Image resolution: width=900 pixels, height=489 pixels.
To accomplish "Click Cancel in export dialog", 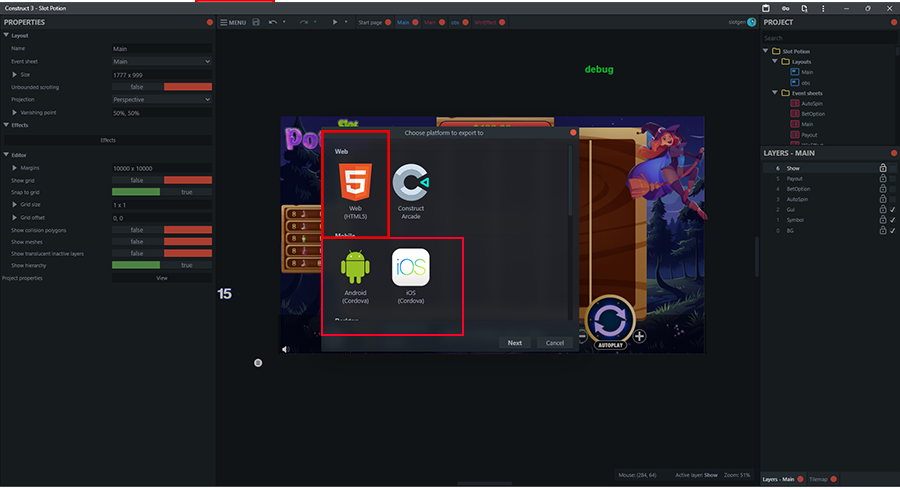I will [x=554, y=343].
